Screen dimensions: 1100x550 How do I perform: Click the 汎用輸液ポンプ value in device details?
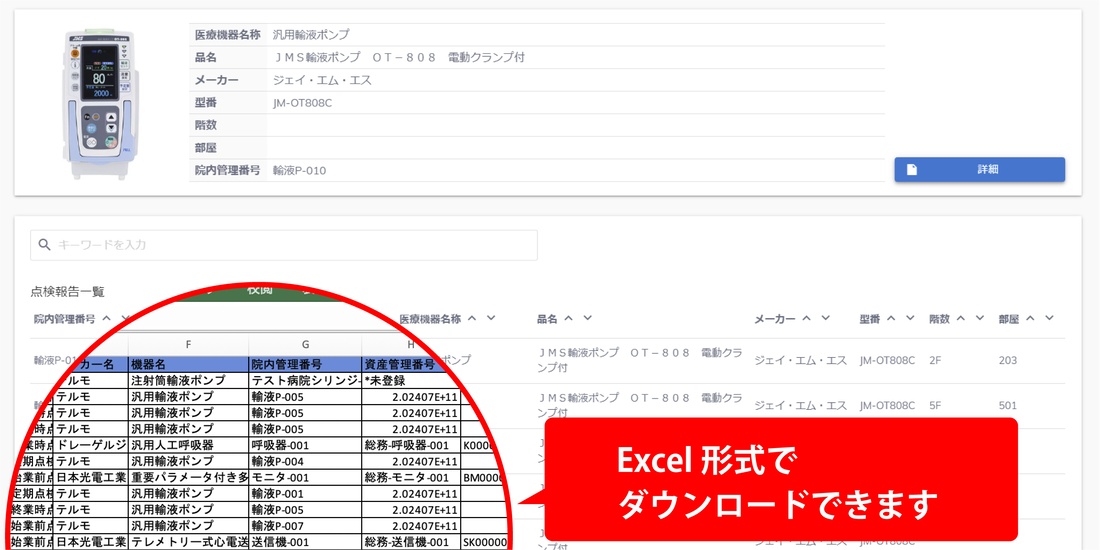pyautogui.click(x=311, y=34)
